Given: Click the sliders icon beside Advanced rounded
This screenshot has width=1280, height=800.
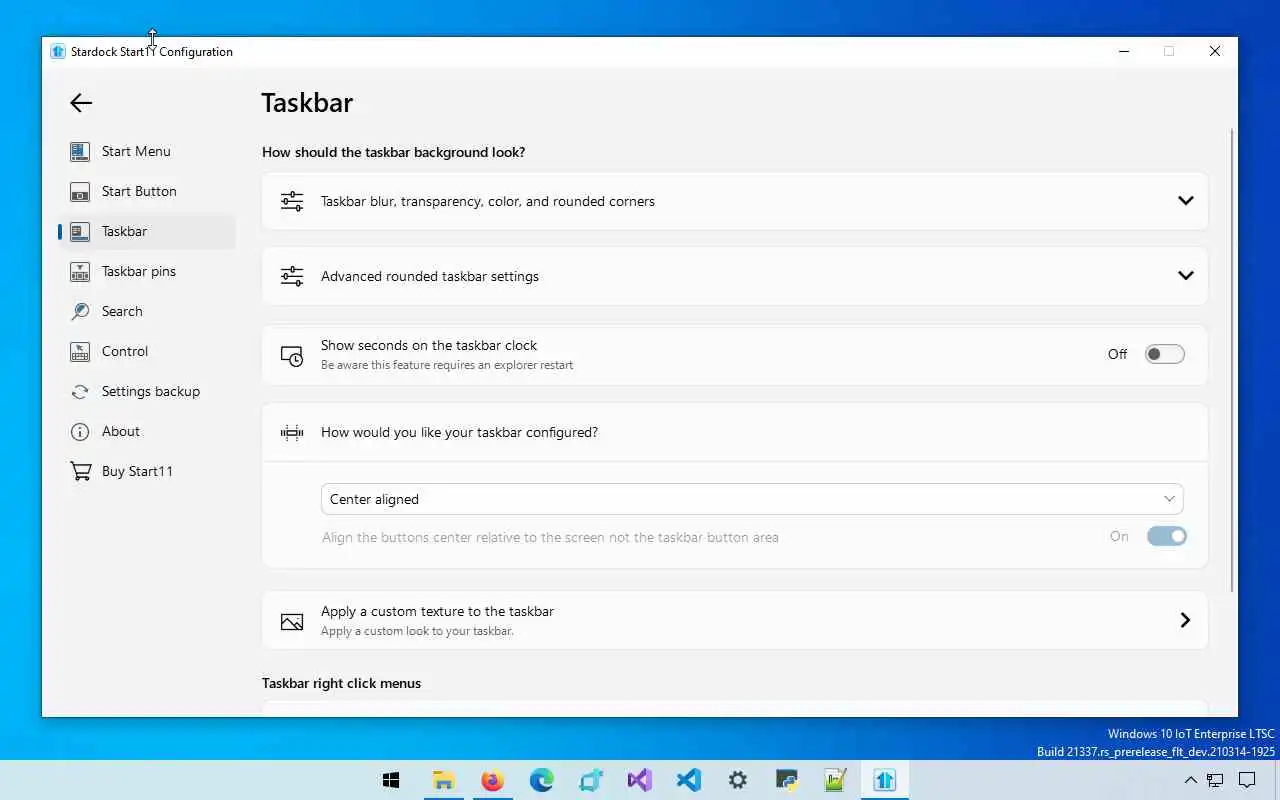Looking at the screenshot, I should (x=291, y=276).
